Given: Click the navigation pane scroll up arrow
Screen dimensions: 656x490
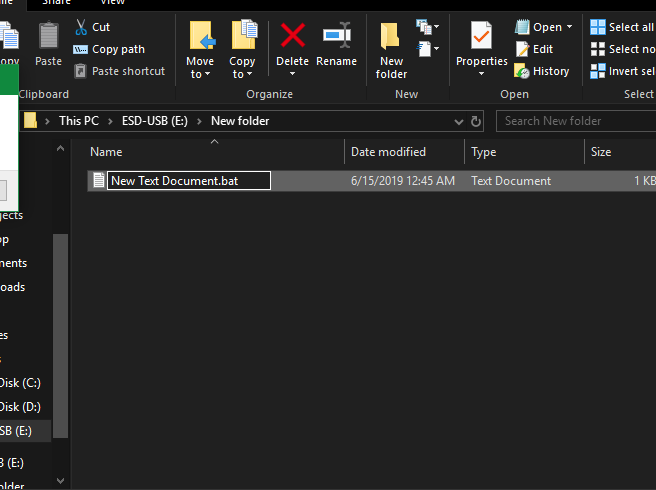Looking at the screenshot, I should (60, 149).
